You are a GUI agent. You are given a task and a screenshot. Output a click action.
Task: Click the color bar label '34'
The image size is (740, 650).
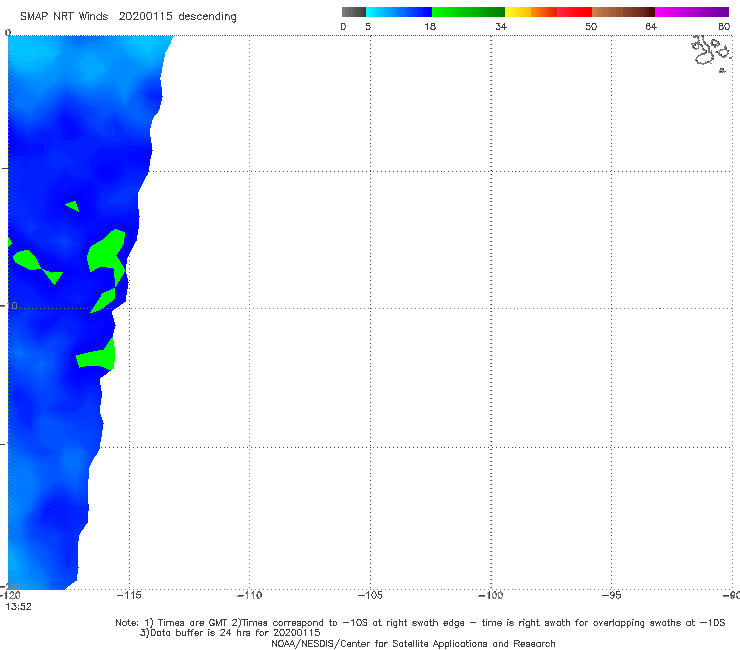click(x=501, y=26)
